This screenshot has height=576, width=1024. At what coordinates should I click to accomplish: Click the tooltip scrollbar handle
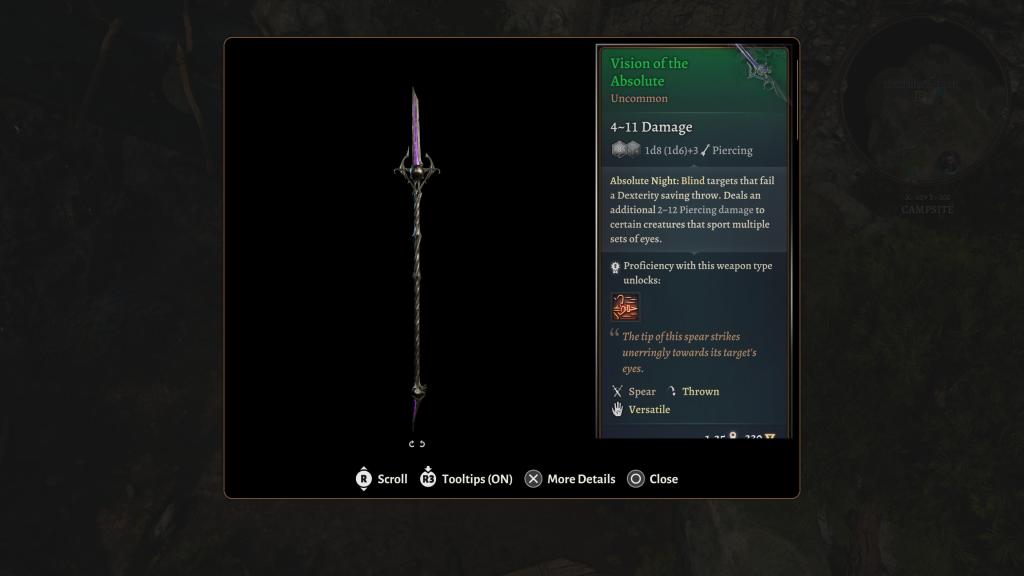[797, 98]
